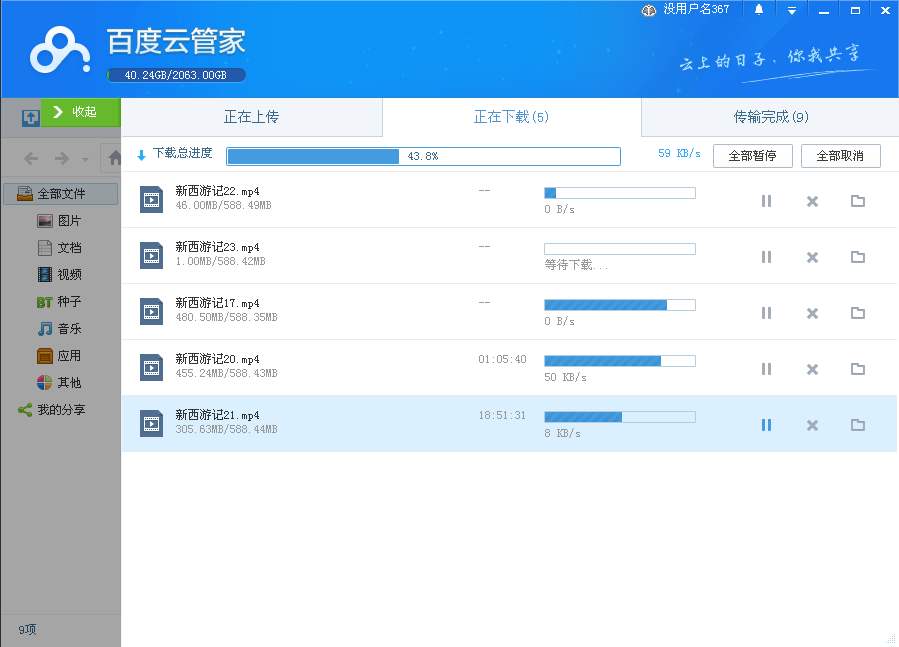Click the home icon in navigation bar
The width and height of the screenshot is (899, 647).
tap(114, 158)
